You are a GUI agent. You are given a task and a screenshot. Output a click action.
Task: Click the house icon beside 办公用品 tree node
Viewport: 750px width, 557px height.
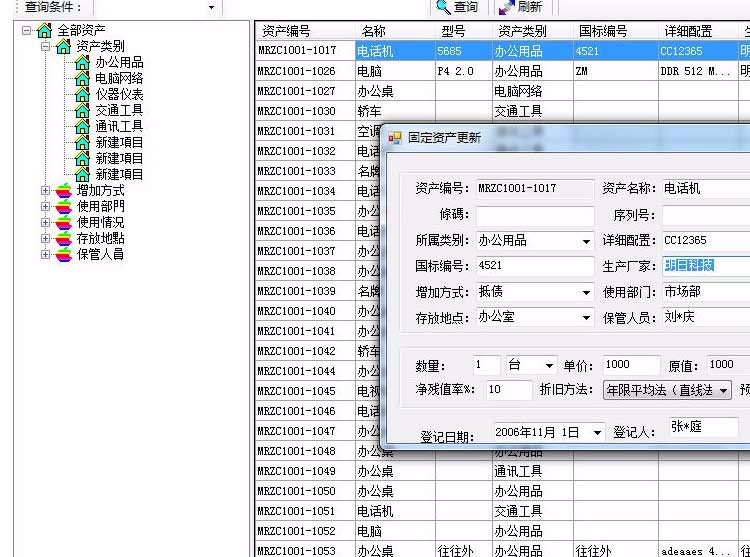[x=82, y=62]
